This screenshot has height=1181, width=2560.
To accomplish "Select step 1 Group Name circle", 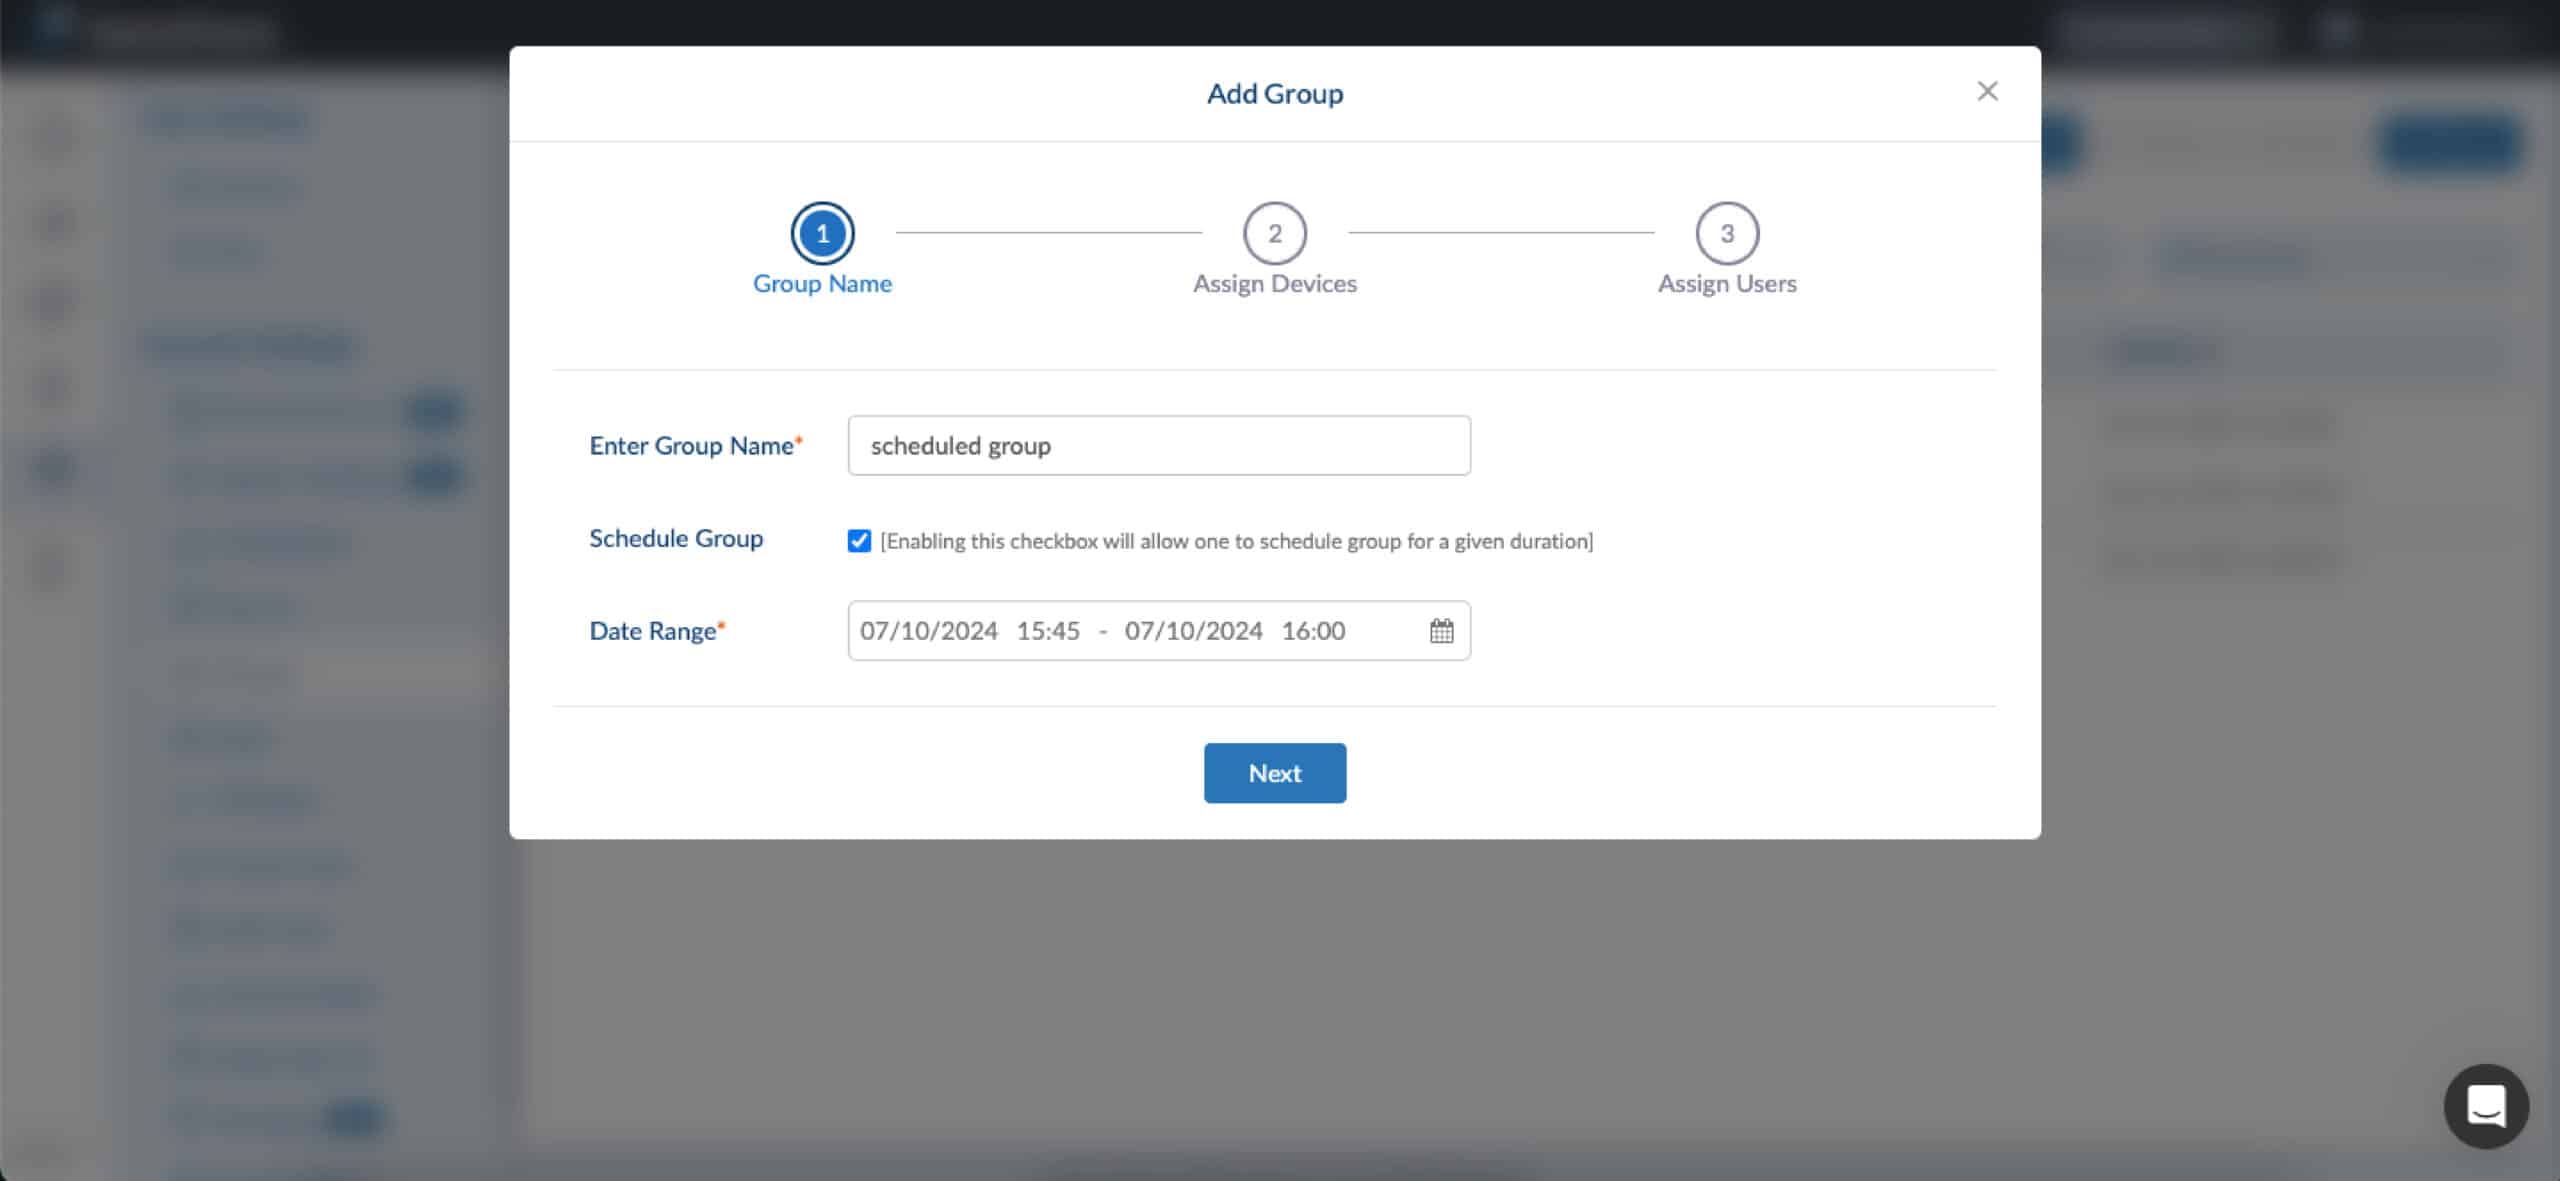I will tap(822, 233).
